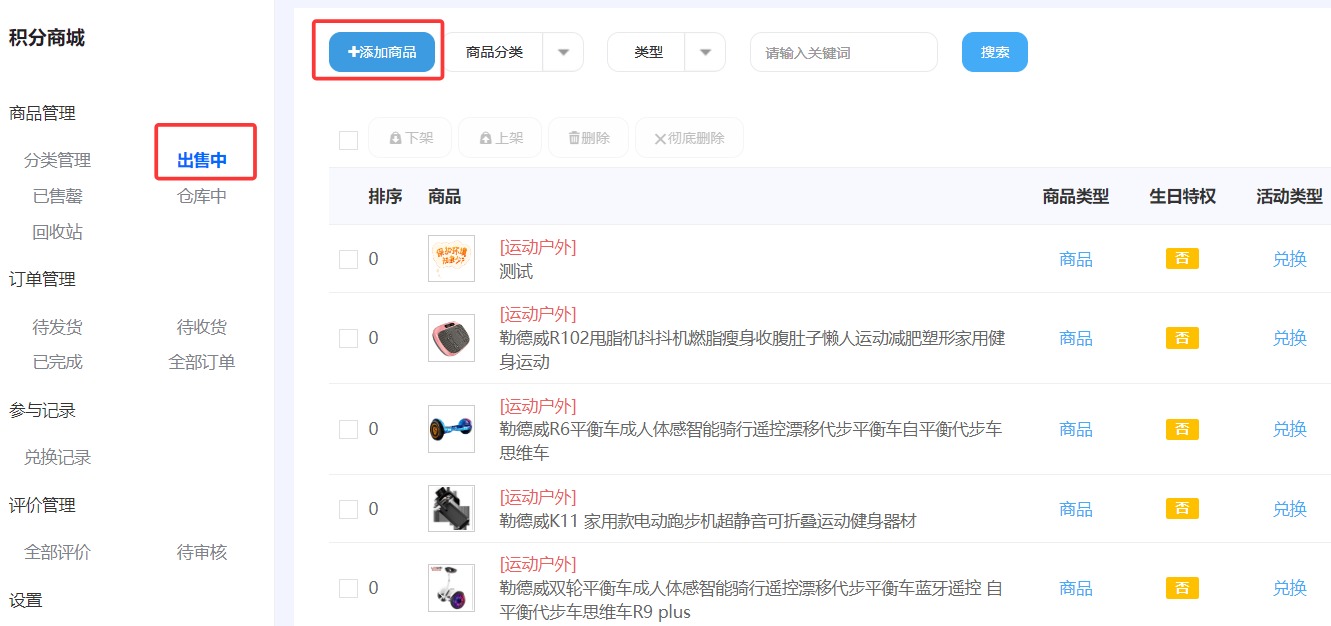Screen dimensions: 1331x626
Task: Expand the 类型 type dropdown arrow
Action: pos(705,53)
